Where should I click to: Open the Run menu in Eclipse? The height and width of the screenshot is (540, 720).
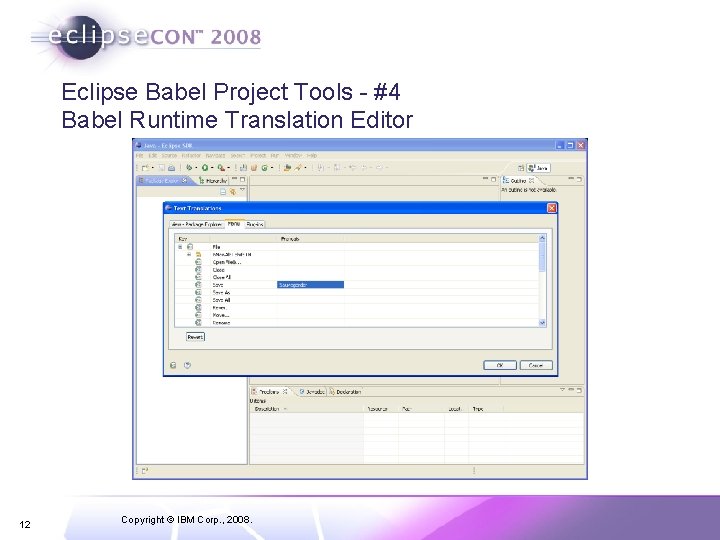[x=275, y=156]
